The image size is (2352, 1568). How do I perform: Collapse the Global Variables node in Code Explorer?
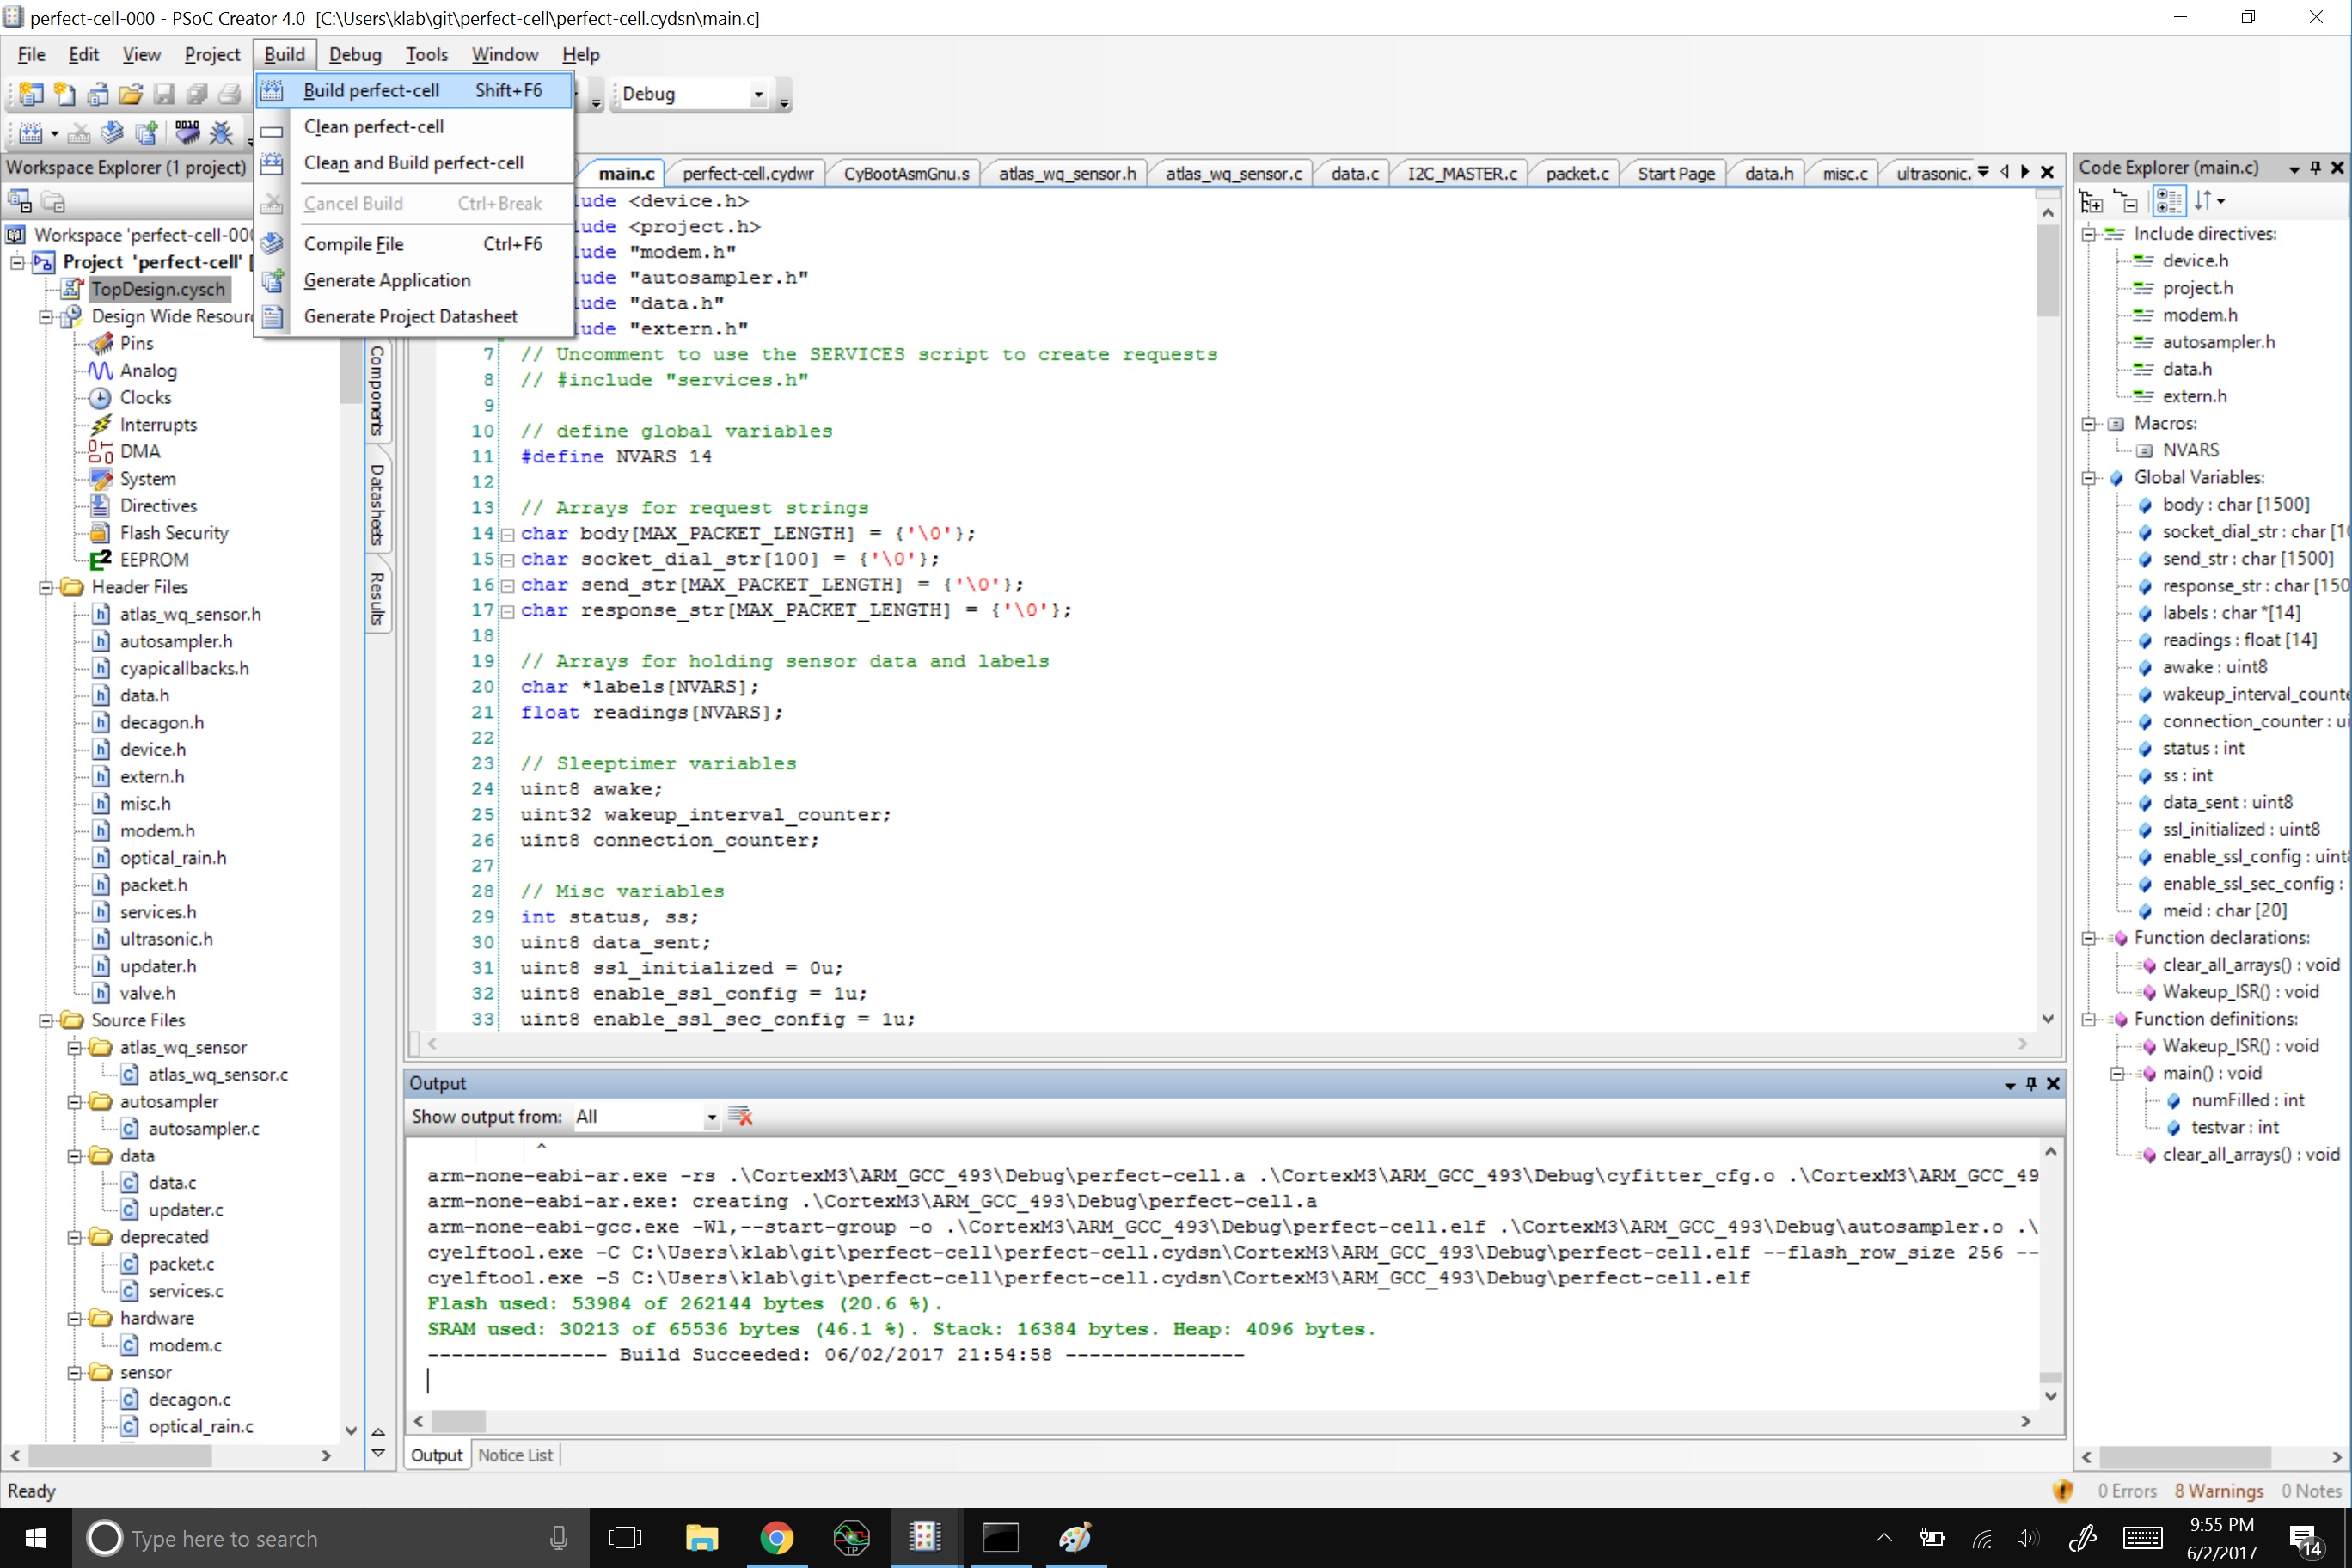tap(2088, 478)
